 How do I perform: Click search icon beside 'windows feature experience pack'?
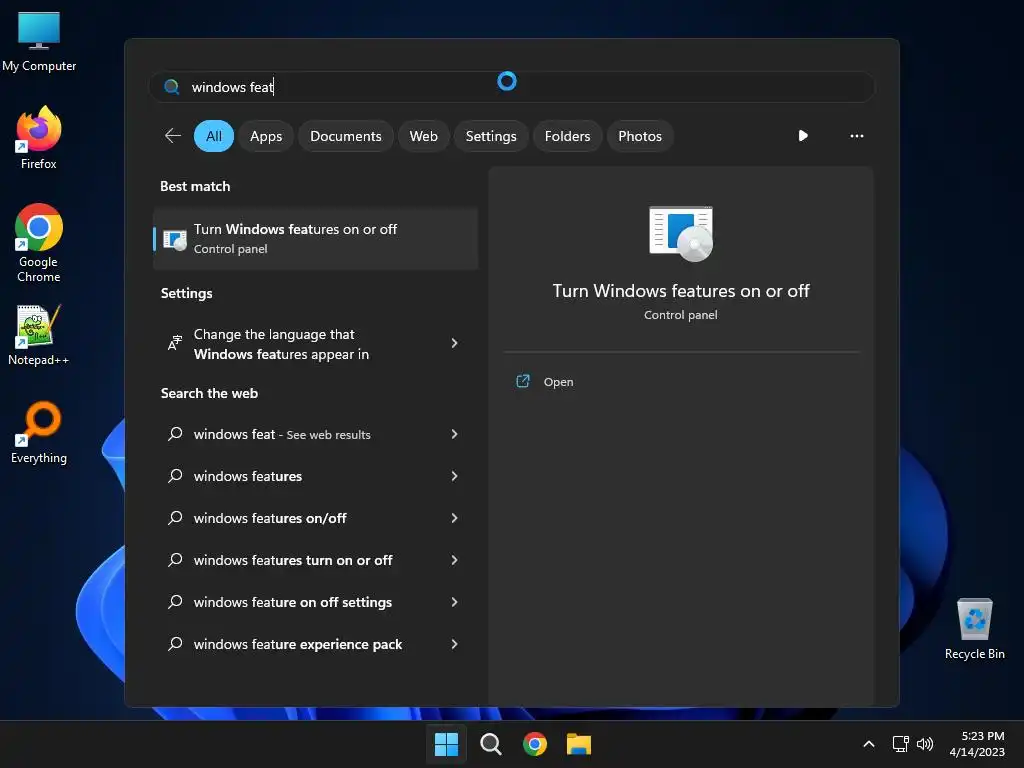pos(175,644)
